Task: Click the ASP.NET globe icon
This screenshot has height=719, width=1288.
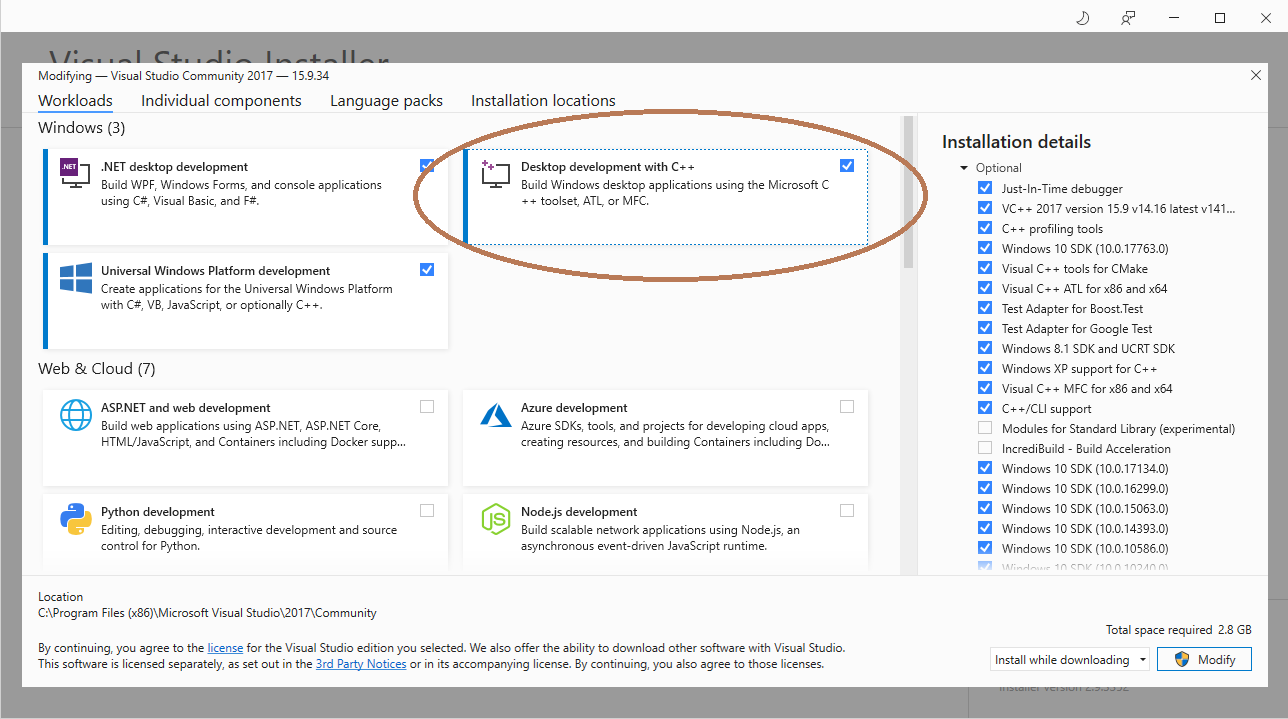Action: (x=76, y=415)
